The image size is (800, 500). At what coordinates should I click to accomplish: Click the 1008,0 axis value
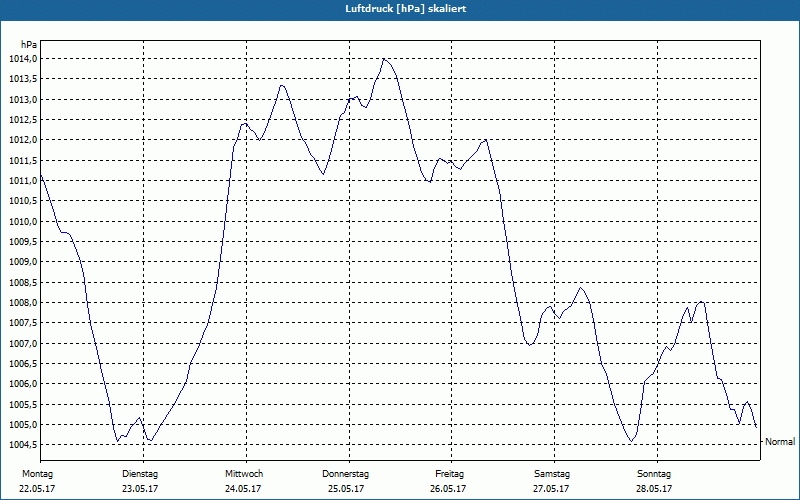pos(23,303)
